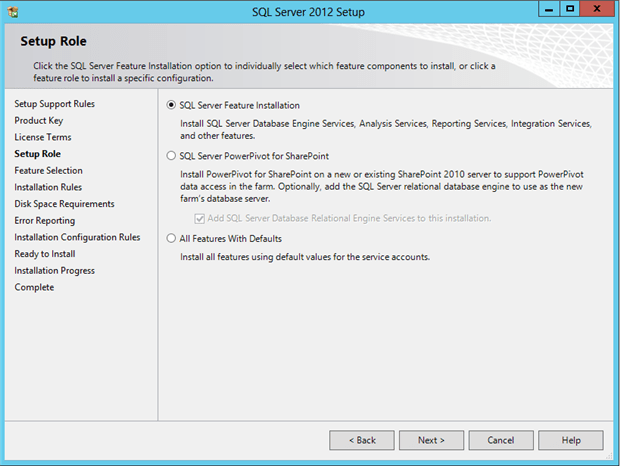Image resolution: width=620 pixels, height=466 pixels.
Task: Click the Install all features using default values text
Action: tap(305, 257)
